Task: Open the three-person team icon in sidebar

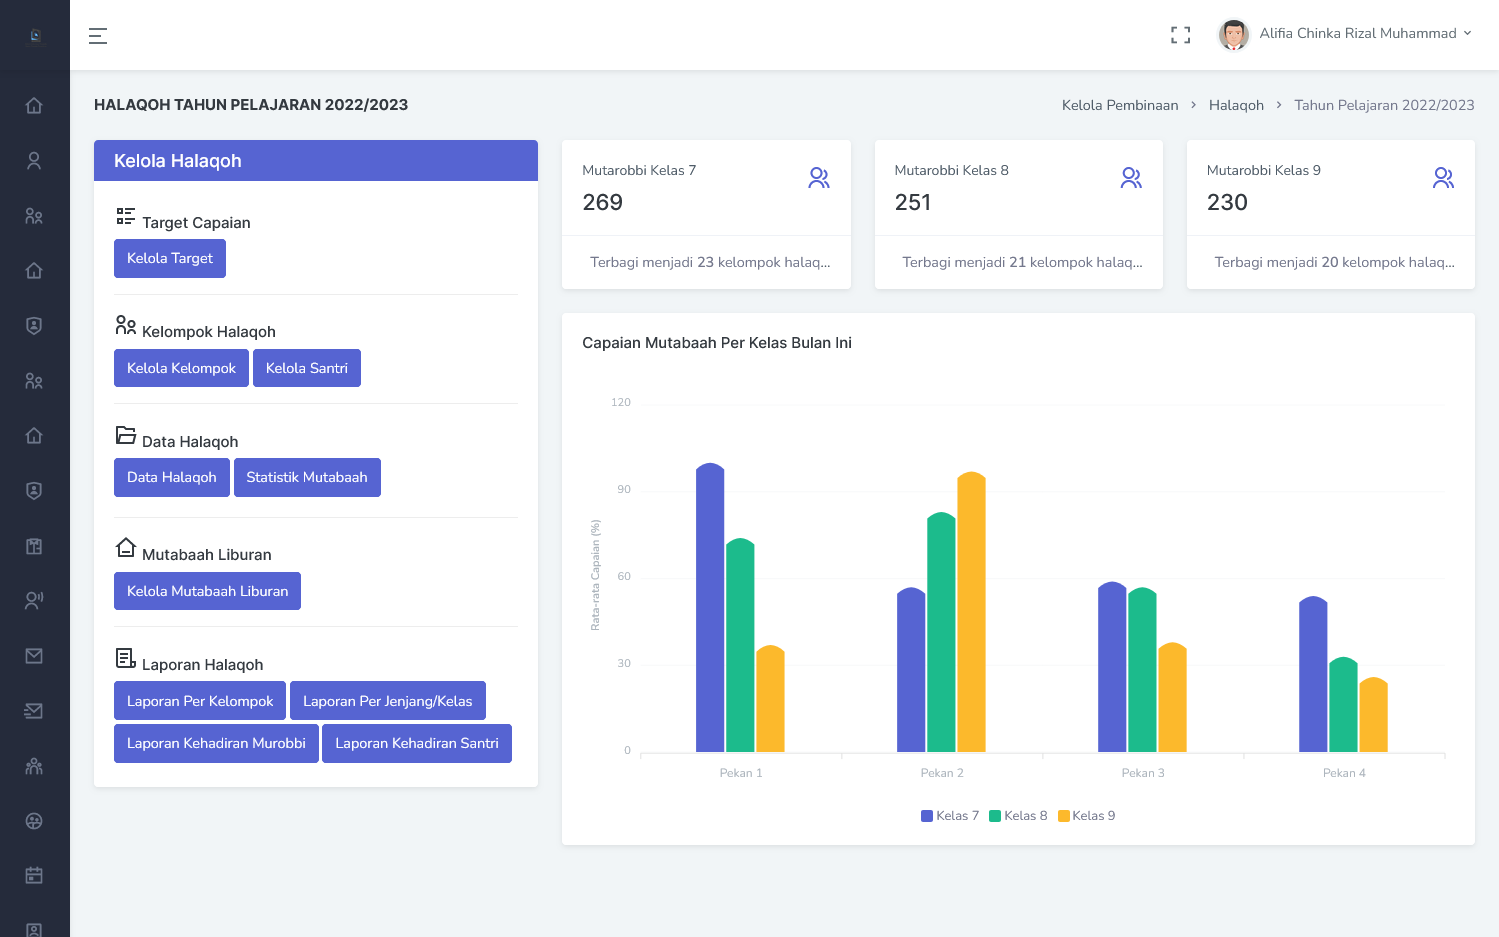Action: click(x=34, y=766)
